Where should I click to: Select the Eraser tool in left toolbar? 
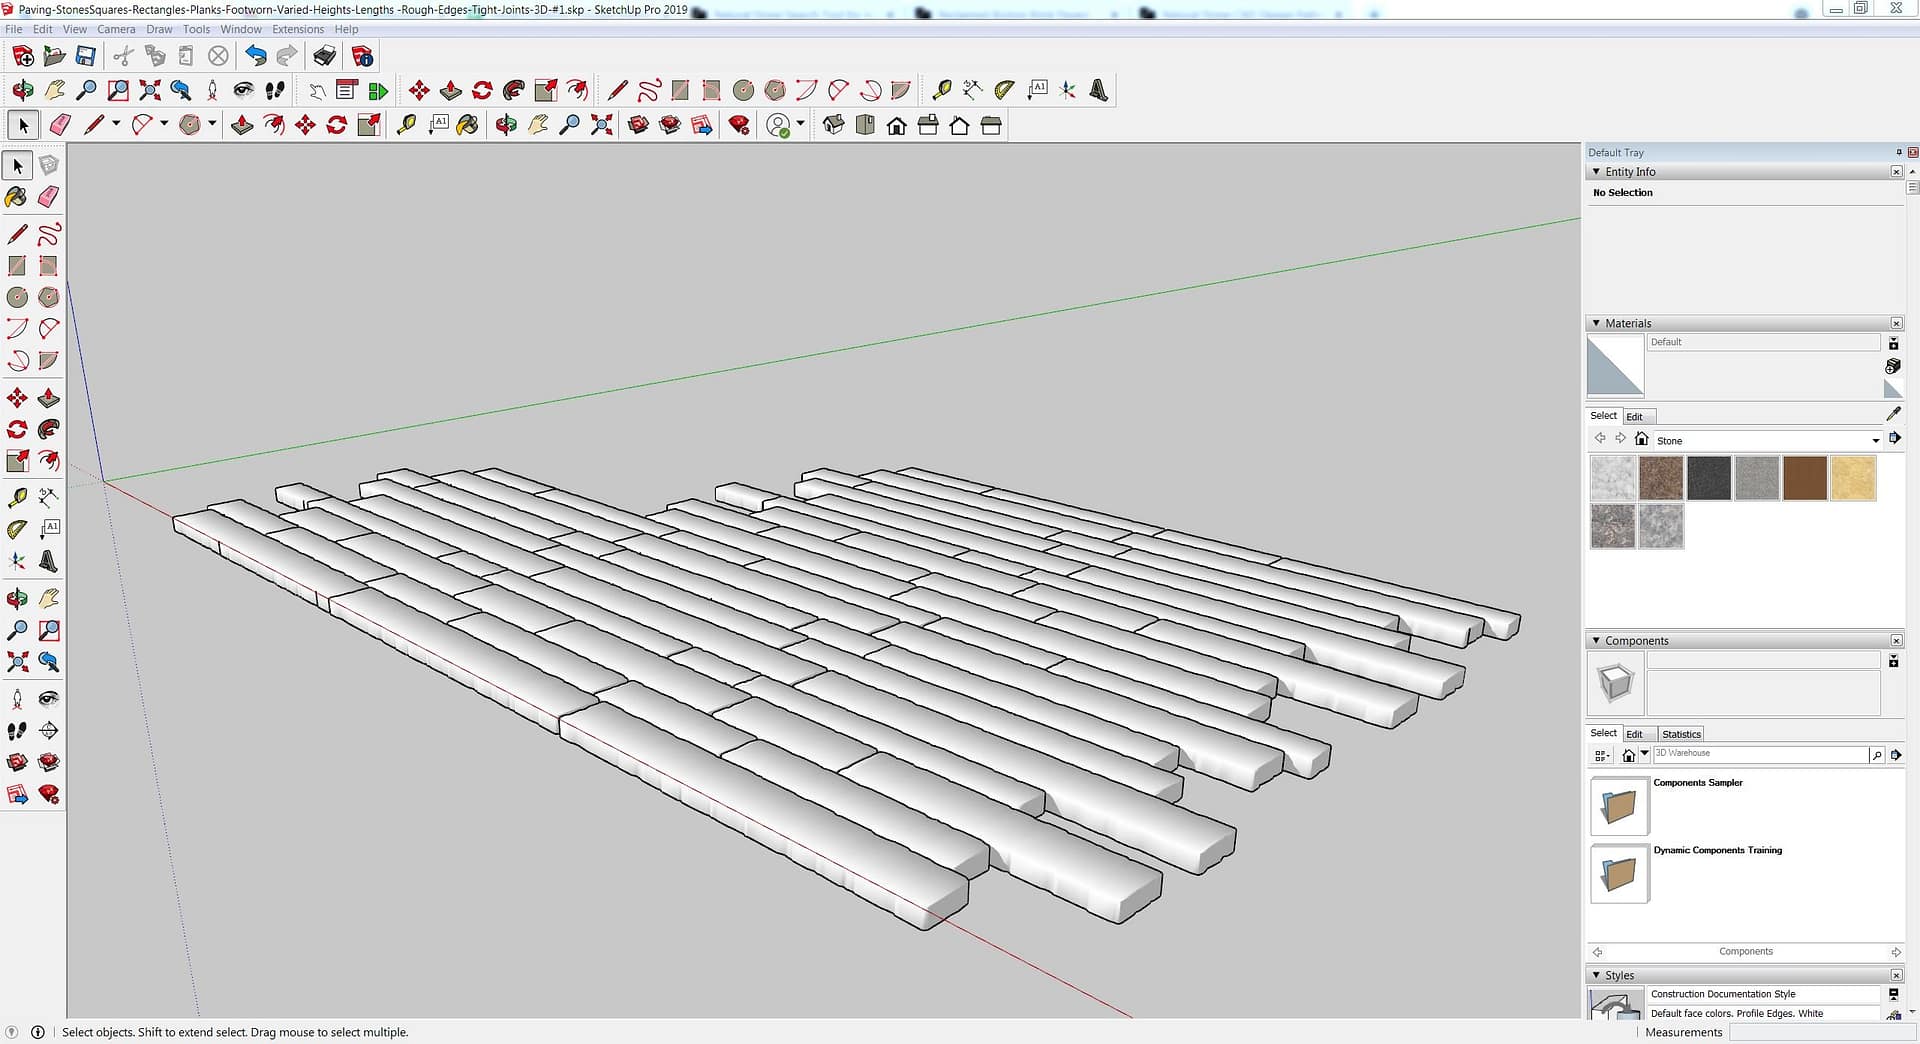[48, 197]
